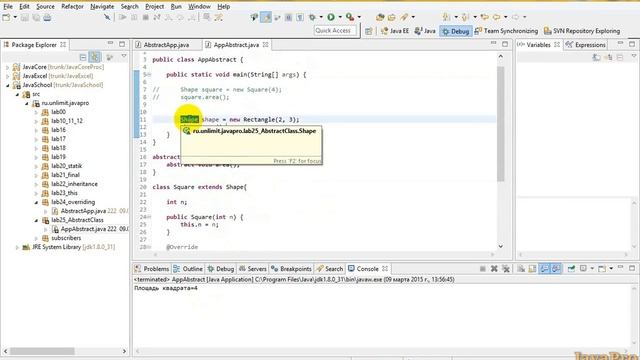Screen dimensions: 640x360
Task: Toggle Block Selection Mode button
Action: pos(288,17)
